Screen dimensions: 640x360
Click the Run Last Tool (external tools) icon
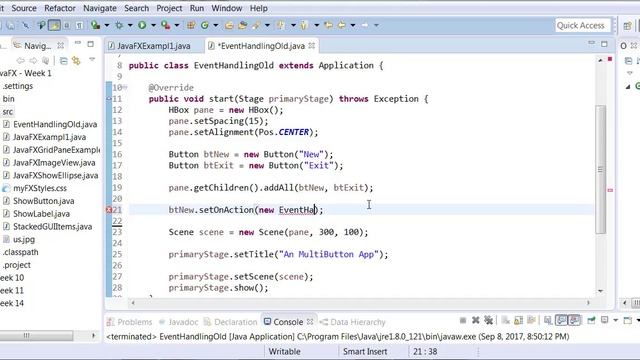[166, 25]
